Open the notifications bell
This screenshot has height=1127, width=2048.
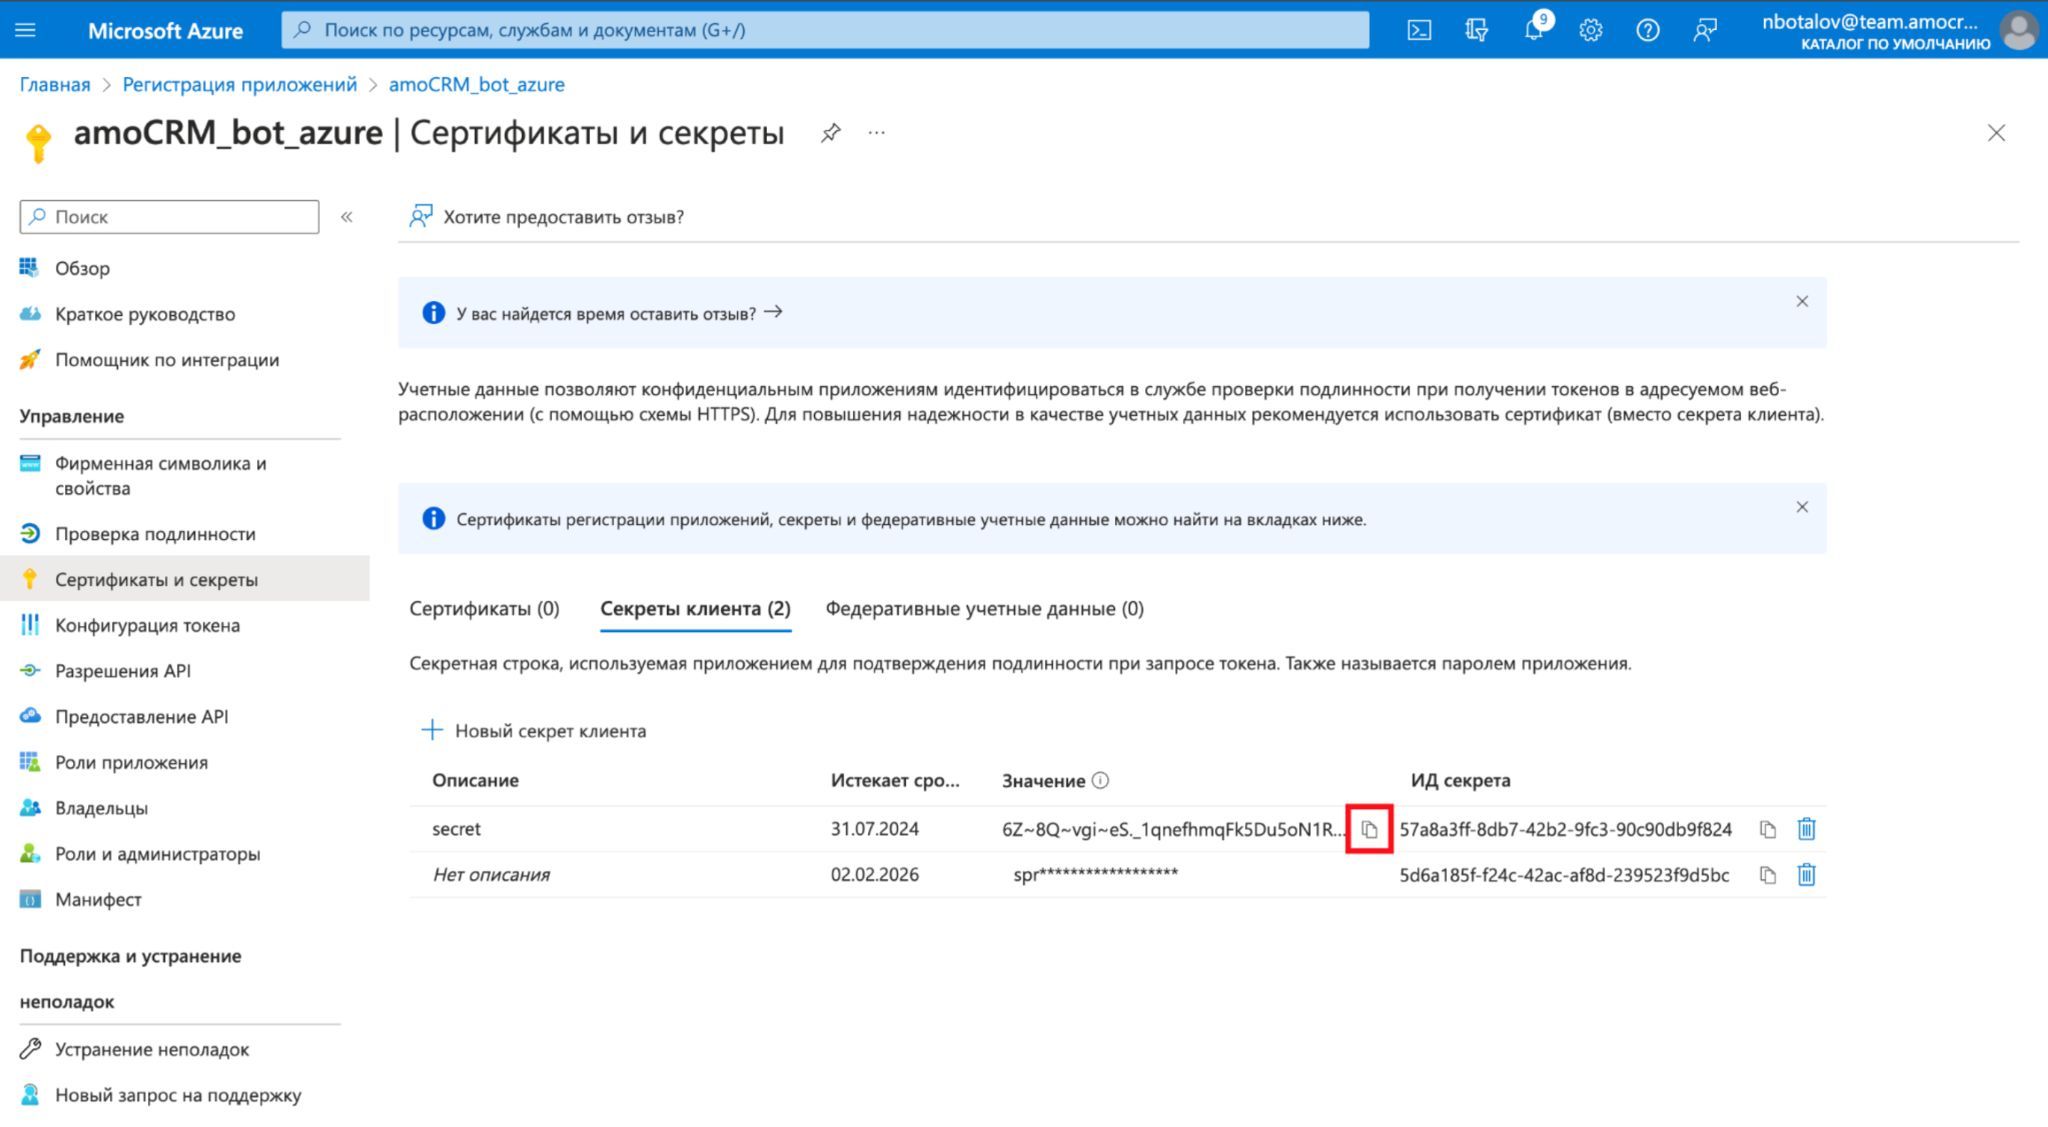click(1533, 30)
